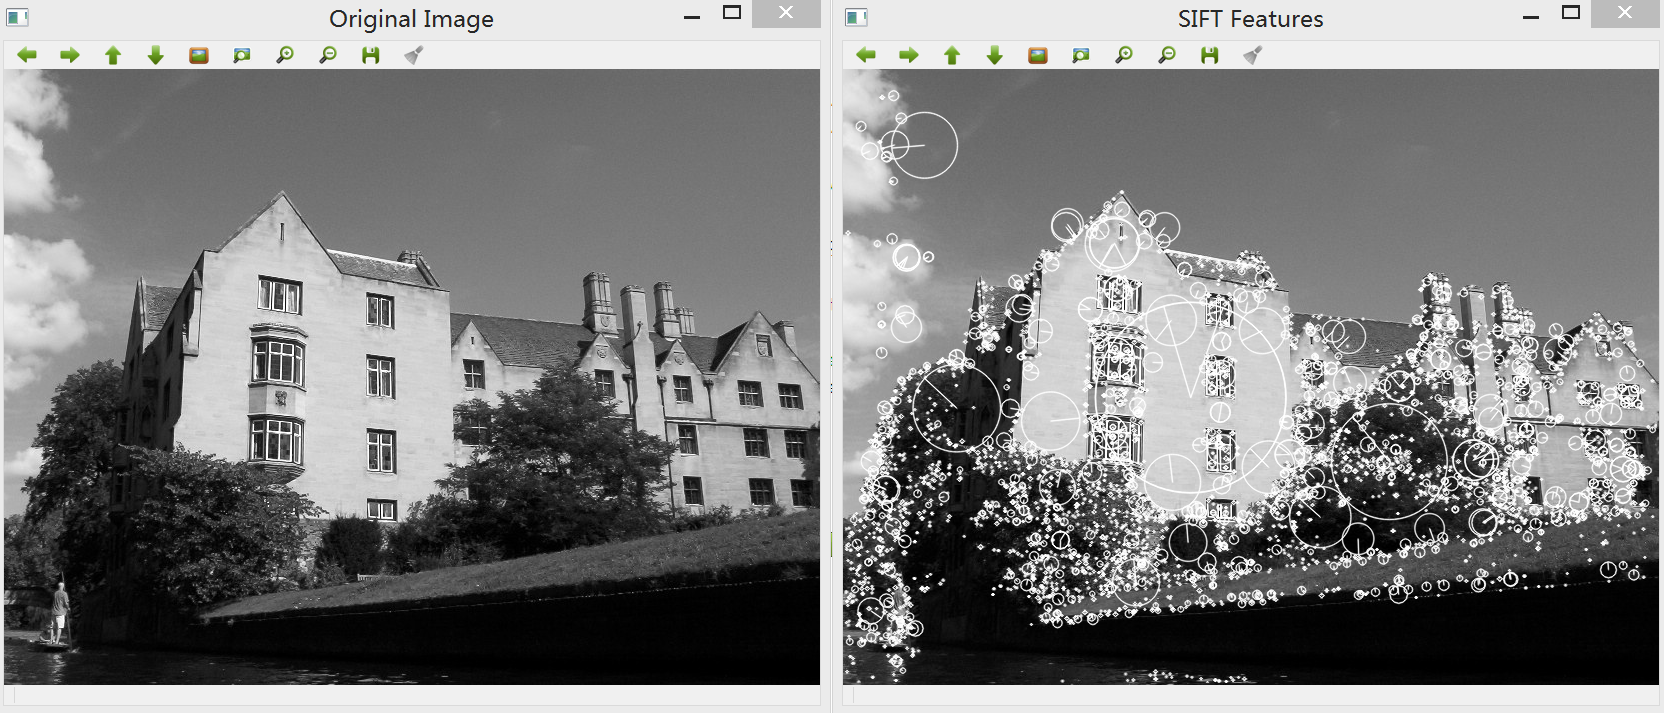Minimize the Original Image window
The width and height of the screenshot is (1664, 713).
(x=692, y=17)
